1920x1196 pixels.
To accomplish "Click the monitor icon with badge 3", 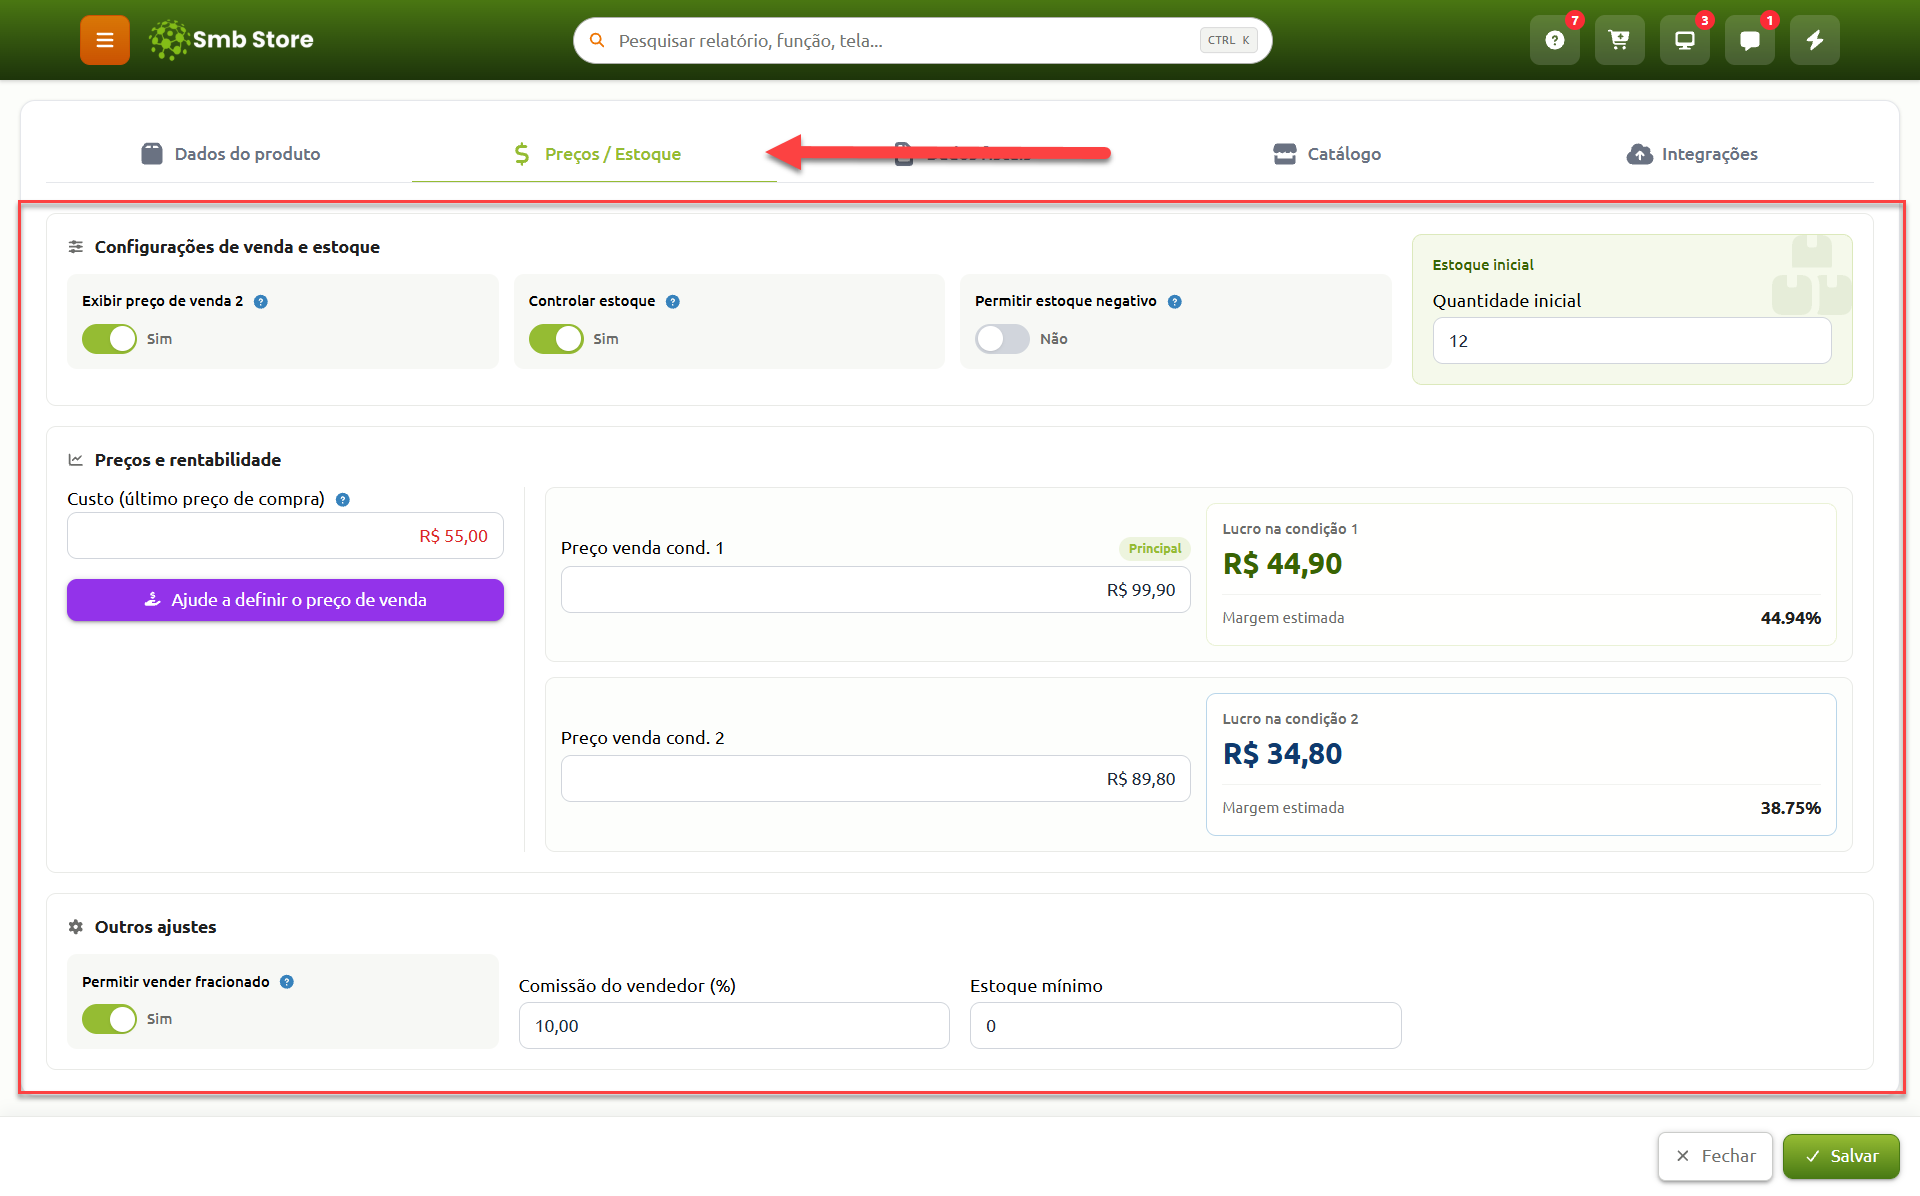I will 1685,40.
